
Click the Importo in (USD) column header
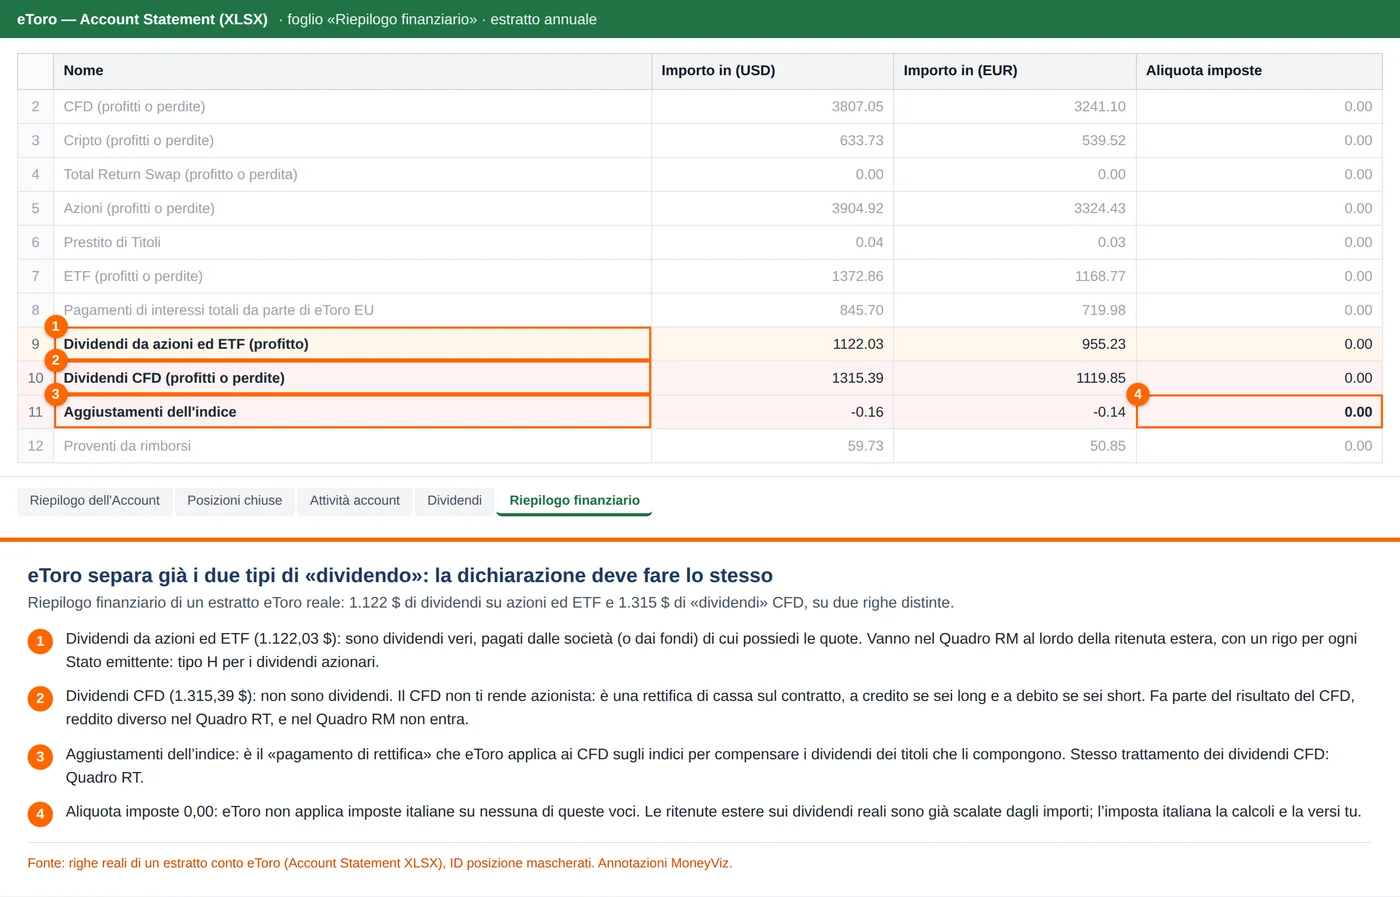[772, 71]
